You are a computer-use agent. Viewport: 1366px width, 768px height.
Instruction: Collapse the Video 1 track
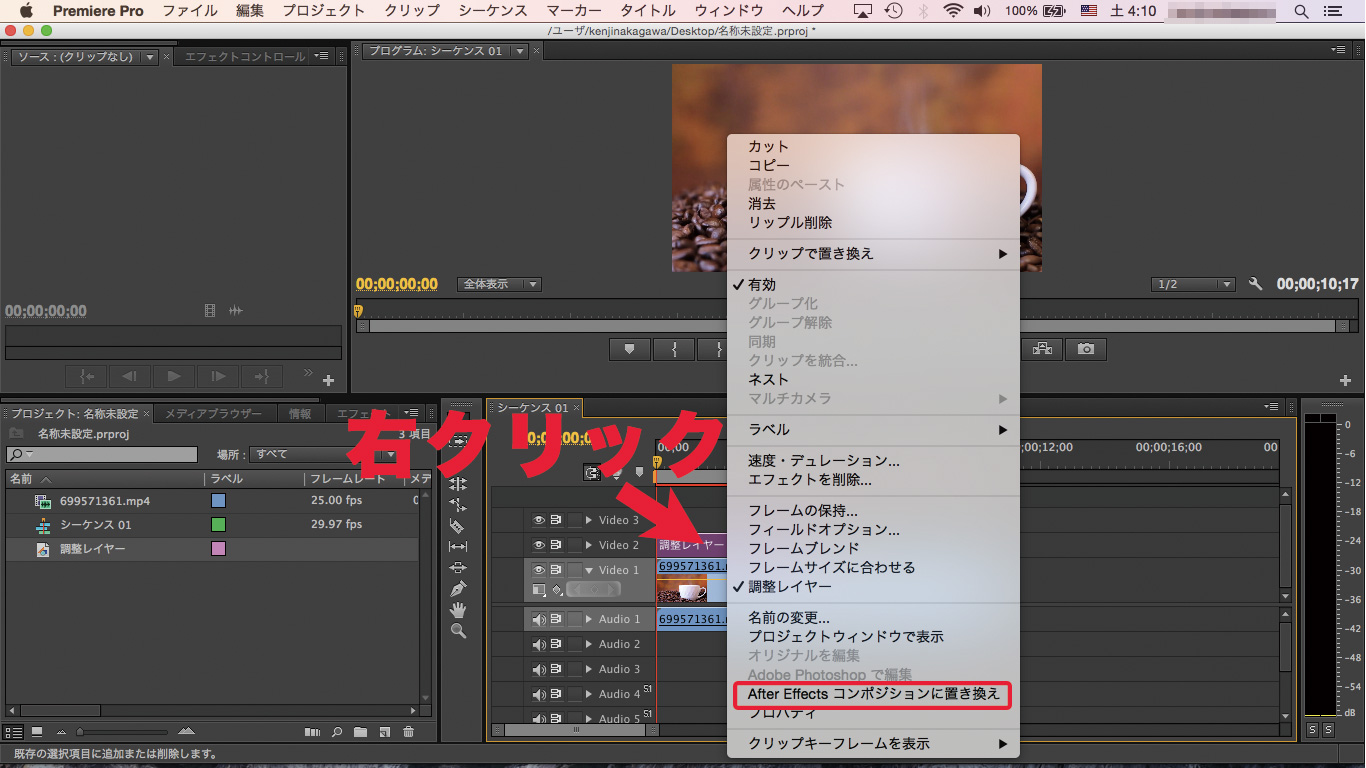point(589,570)
